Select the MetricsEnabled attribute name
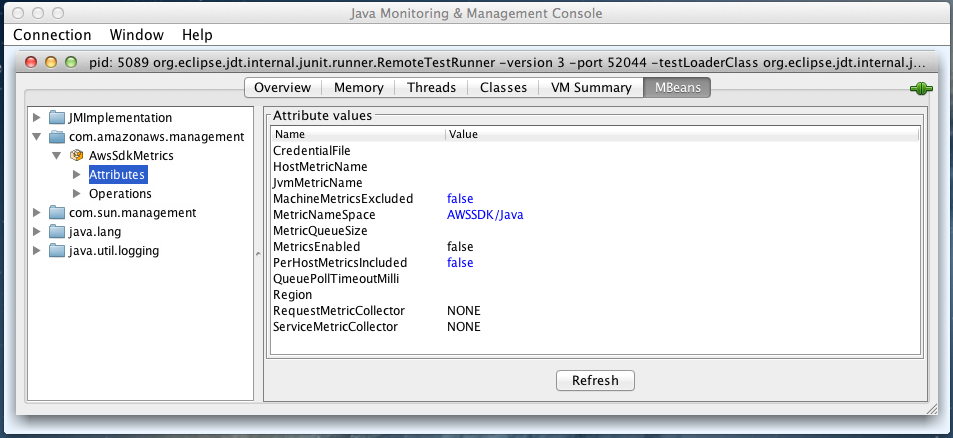953x438 pixels. tap(317, 247)
